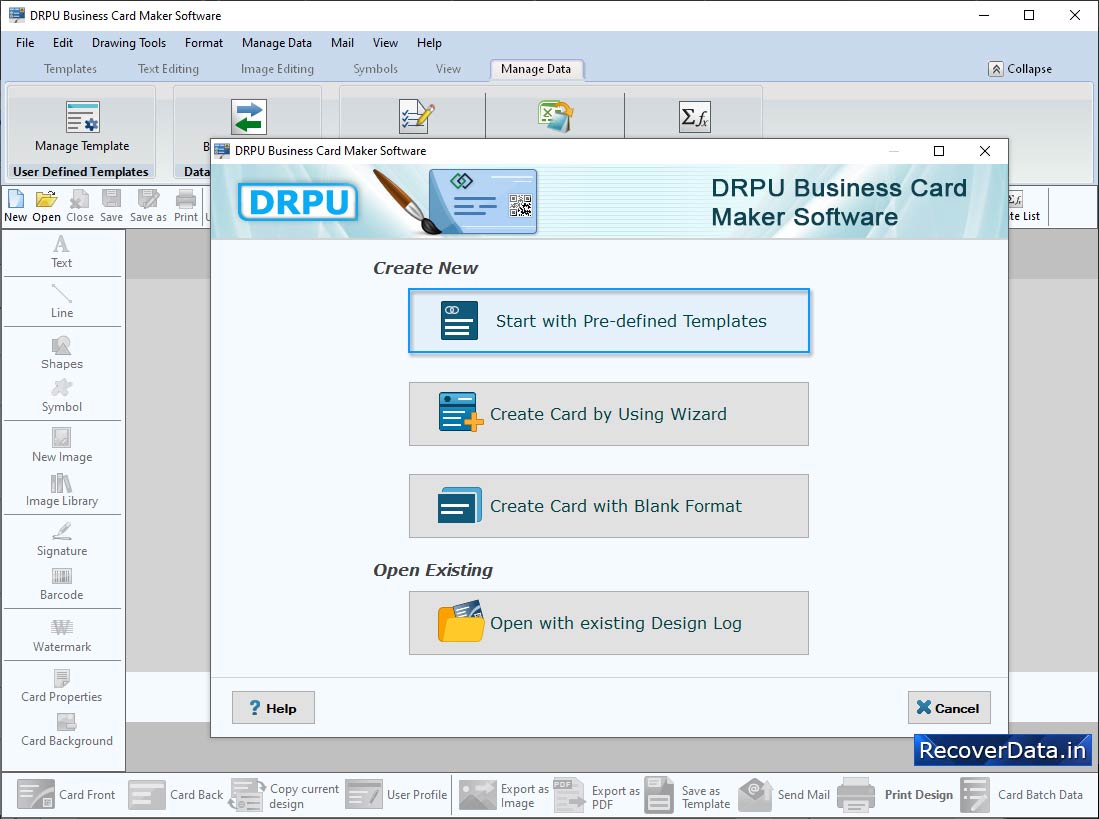Screen dimensions: 1099x819
Task: Insert a Barcode from sidebar
Action: click(x=62, y=584)
